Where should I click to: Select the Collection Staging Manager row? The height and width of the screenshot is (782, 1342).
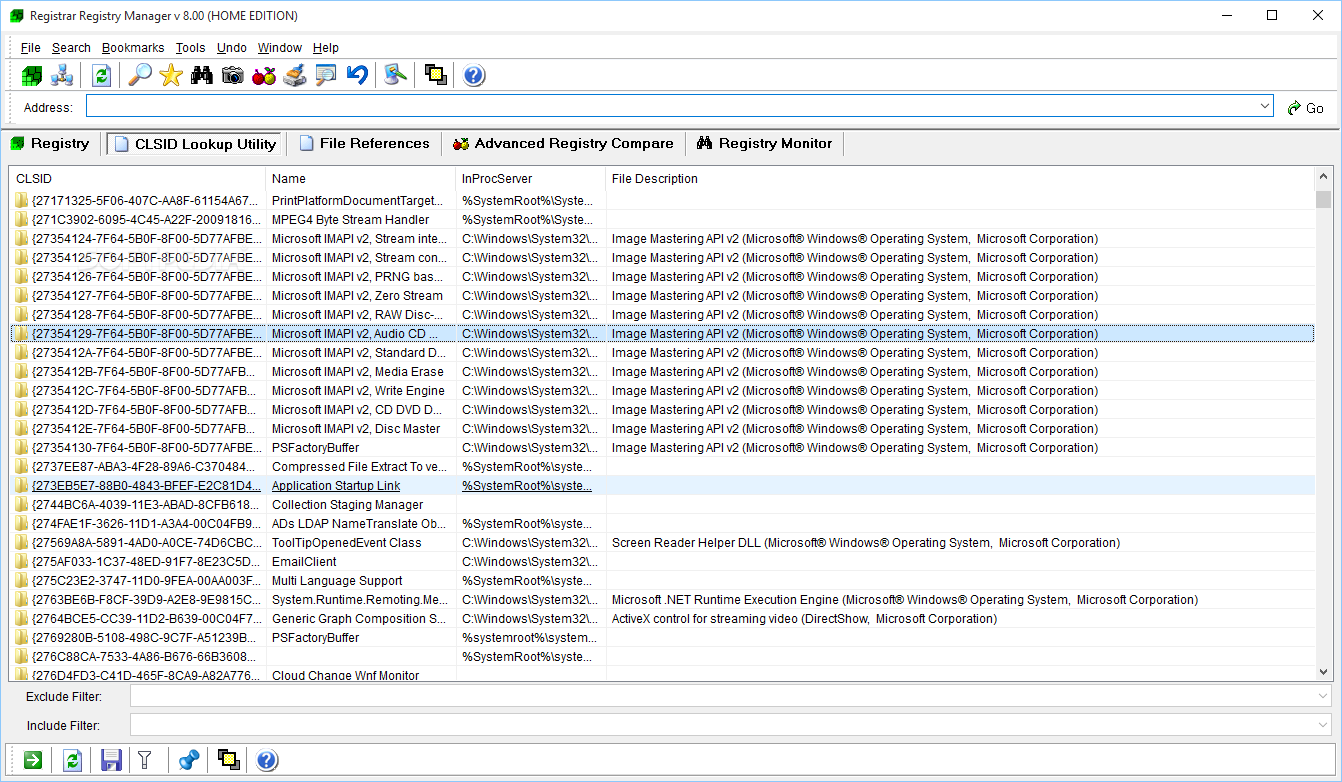pyautogui.click(x=662, y=505)
